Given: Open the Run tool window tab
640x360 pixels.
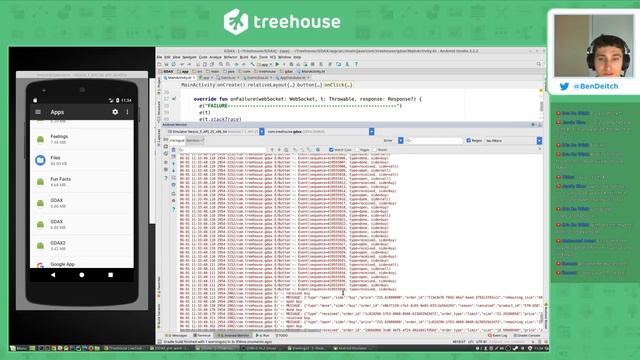Looking at the screenshot, I should point(262,336).
